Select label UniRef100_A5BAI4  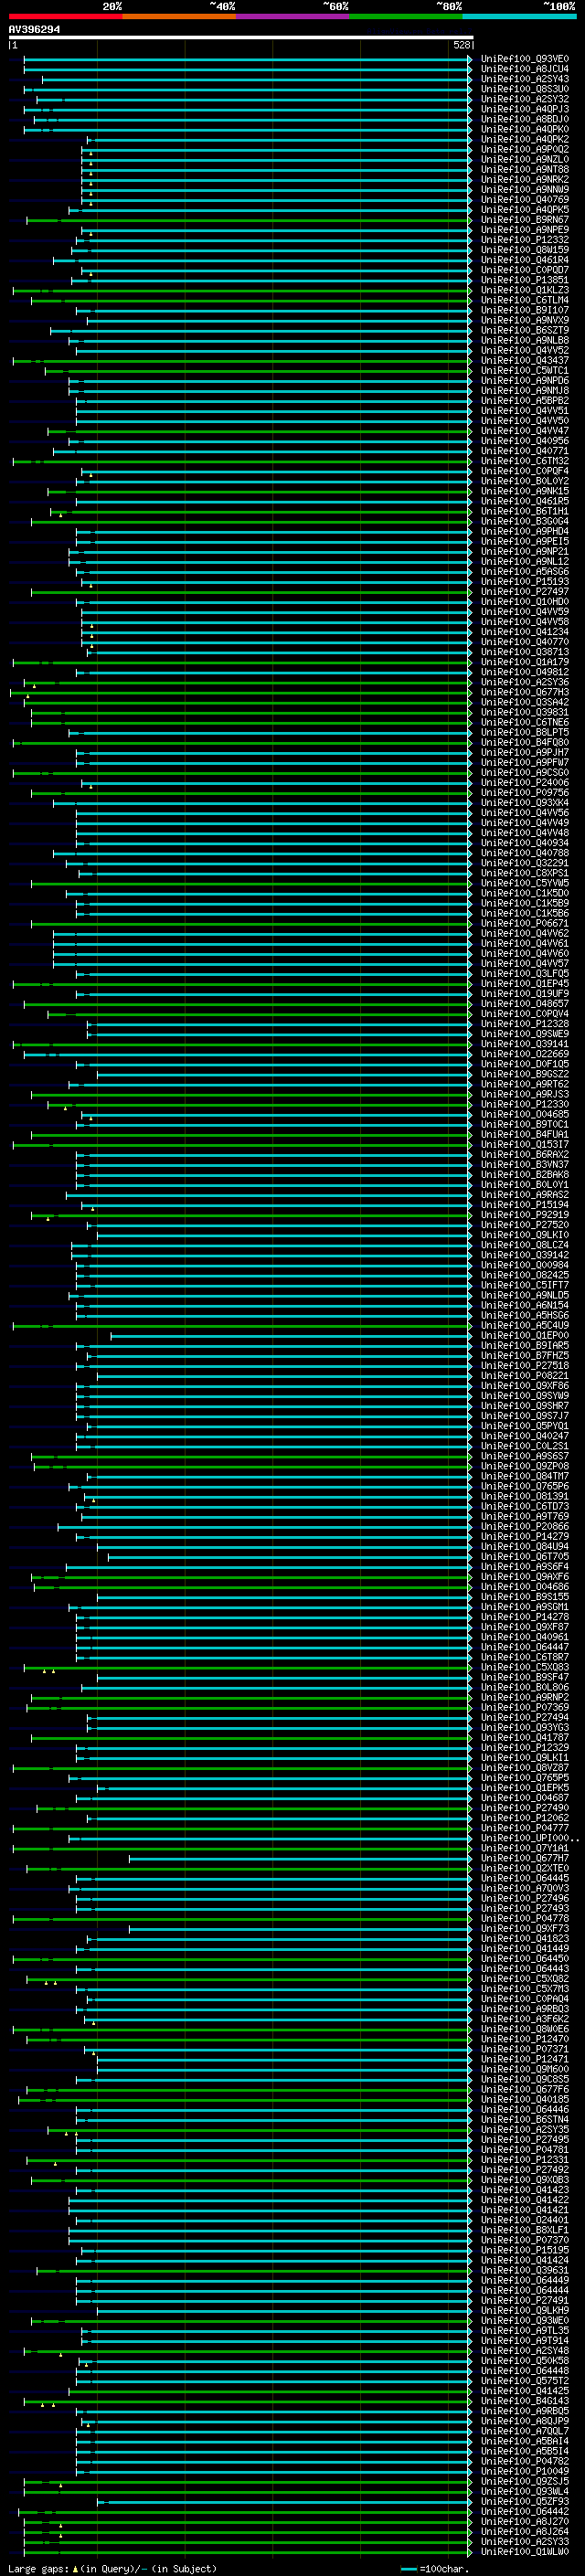click(x=525, y=2440)
